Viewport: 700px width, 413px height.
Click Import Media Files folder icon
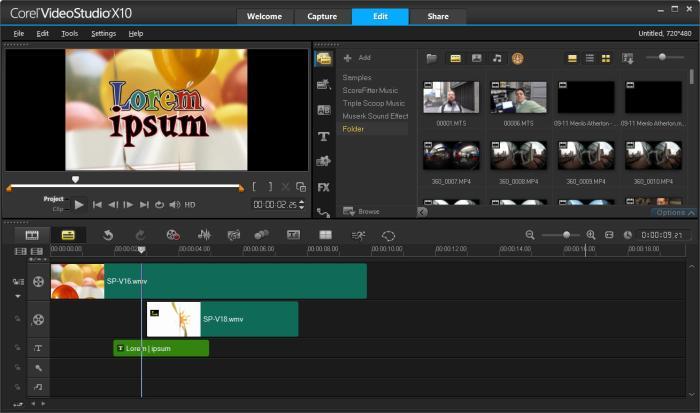click(432, 58)
